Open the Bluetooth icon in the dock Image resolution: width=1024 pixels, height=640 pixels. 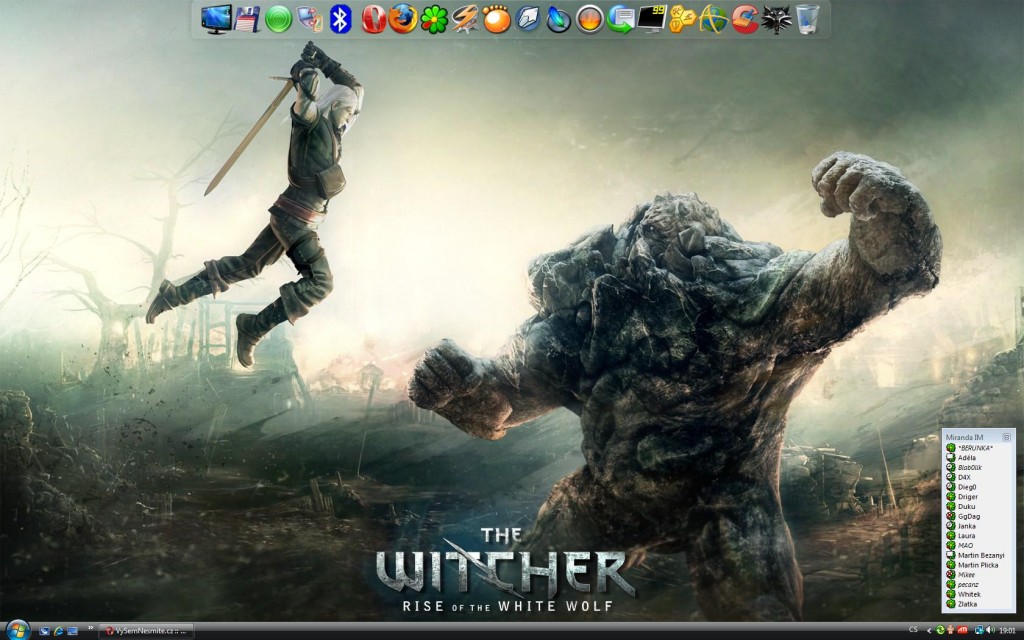pos(340,19)
